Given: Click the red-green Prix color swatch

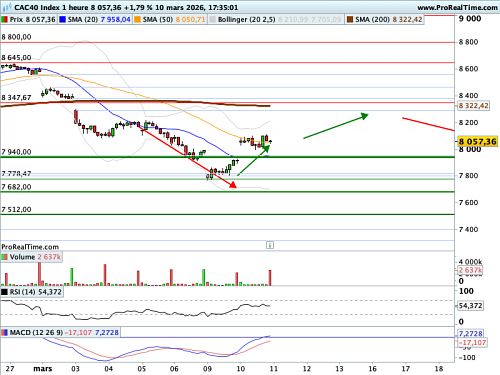Looking at the screenshot, I should pyautogui.click(x=4, y=20).
